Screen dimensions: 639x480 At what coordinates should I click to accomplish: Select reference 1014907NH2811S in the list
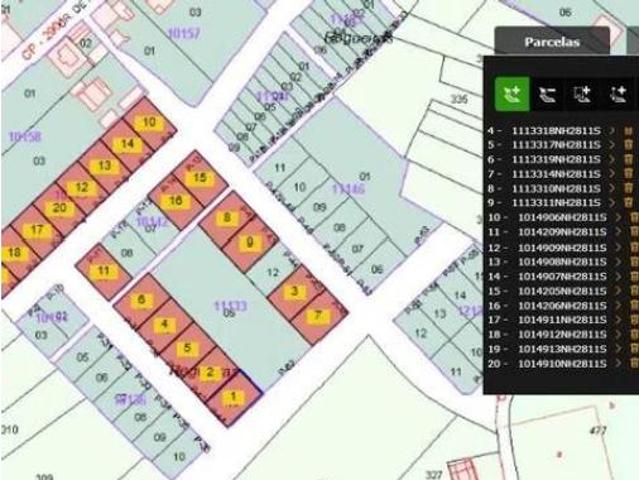(562, 276)
